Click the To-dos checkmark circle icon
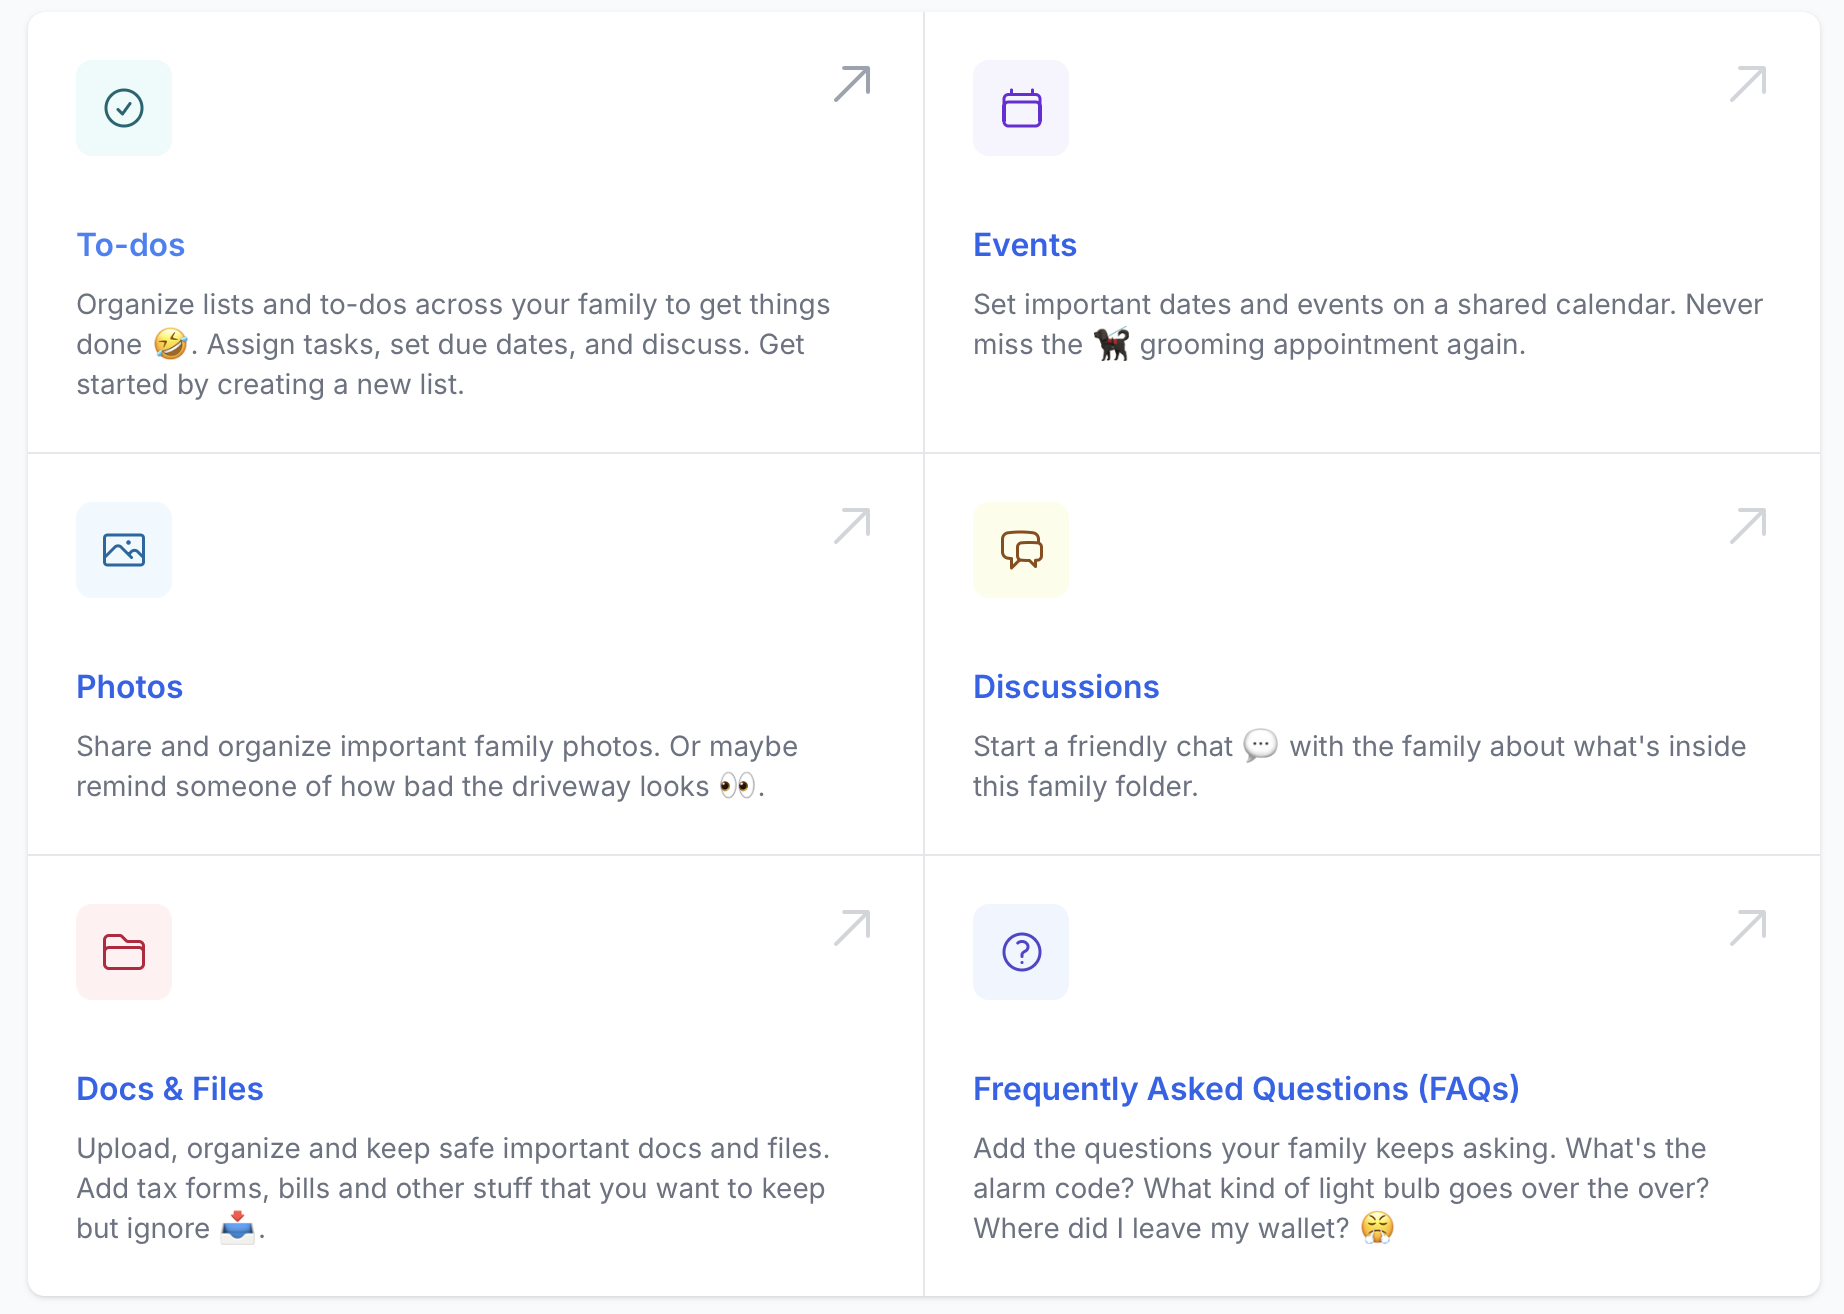Image resolution: width=1844 pixels, height=1314 pixels. pyautogui.click(x=124, y=108)
